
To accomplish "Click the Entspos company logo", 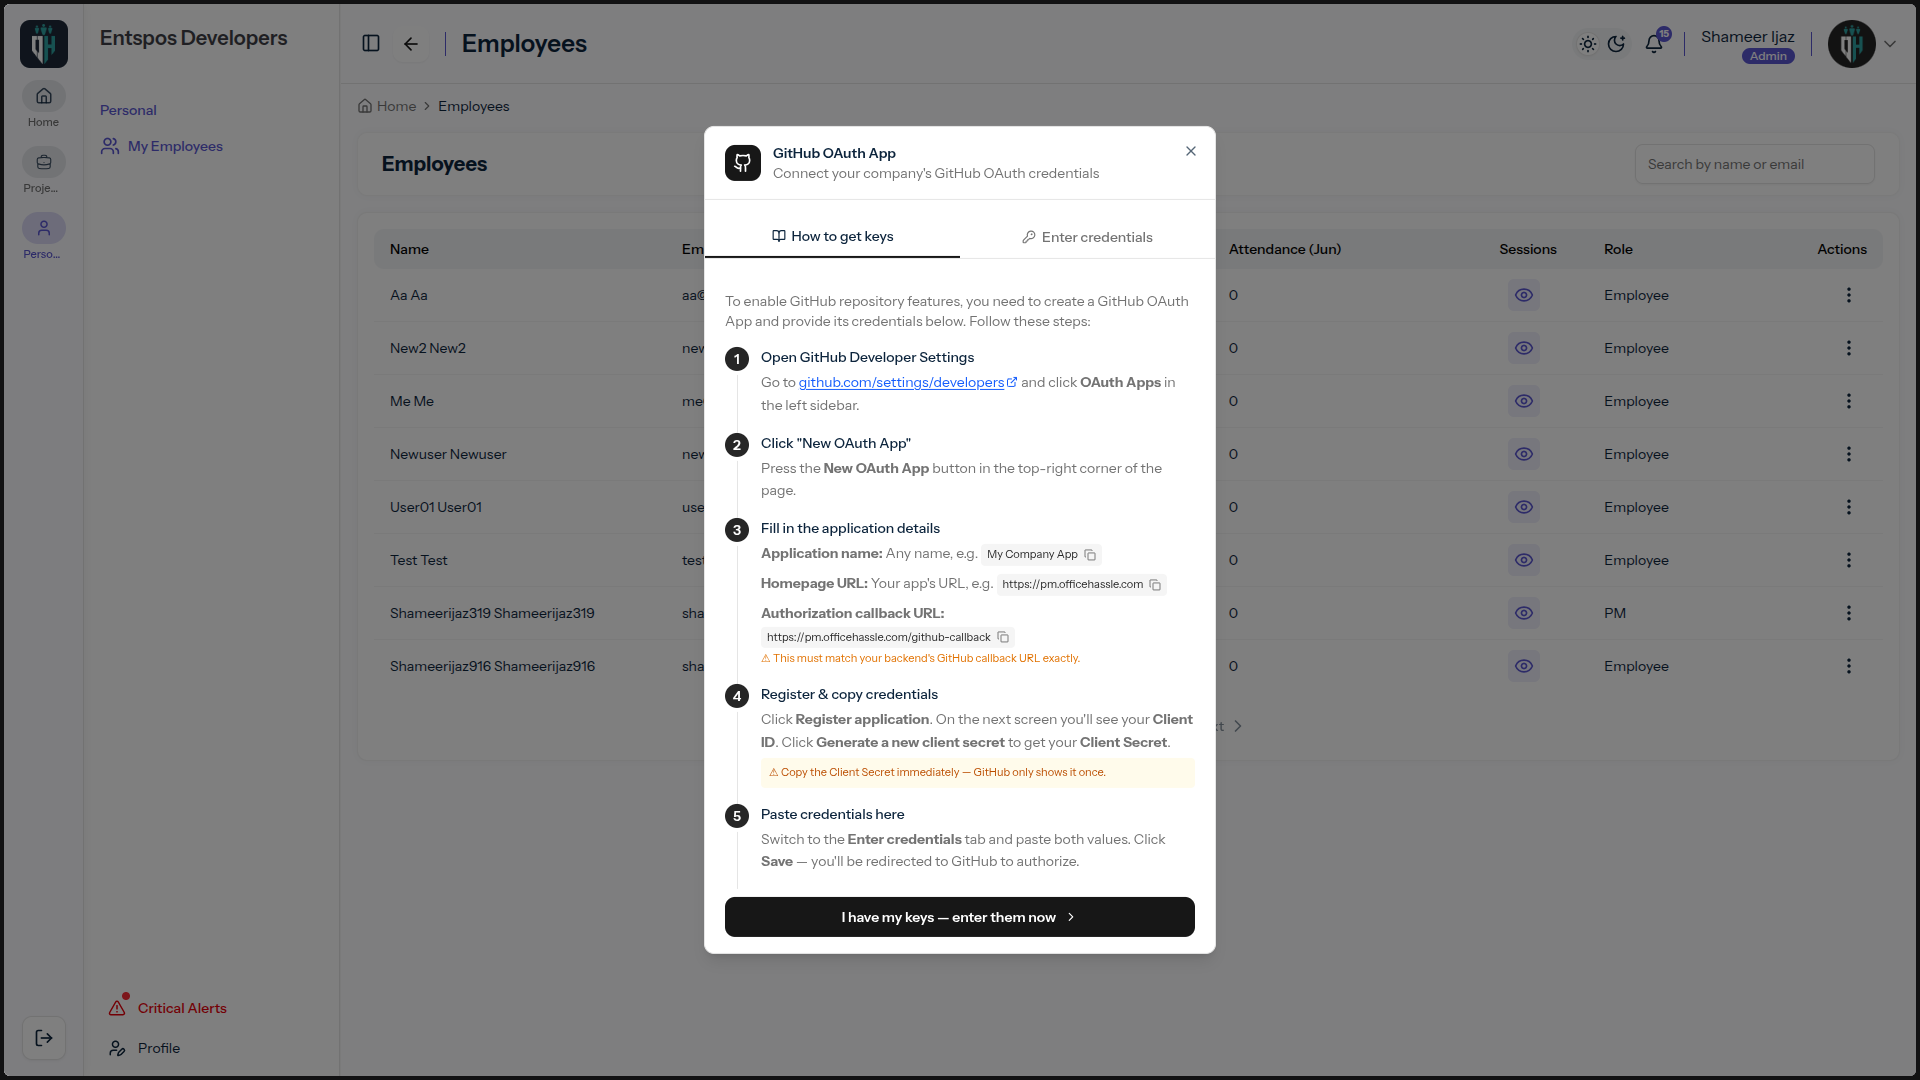I will (x=44, y=44).
